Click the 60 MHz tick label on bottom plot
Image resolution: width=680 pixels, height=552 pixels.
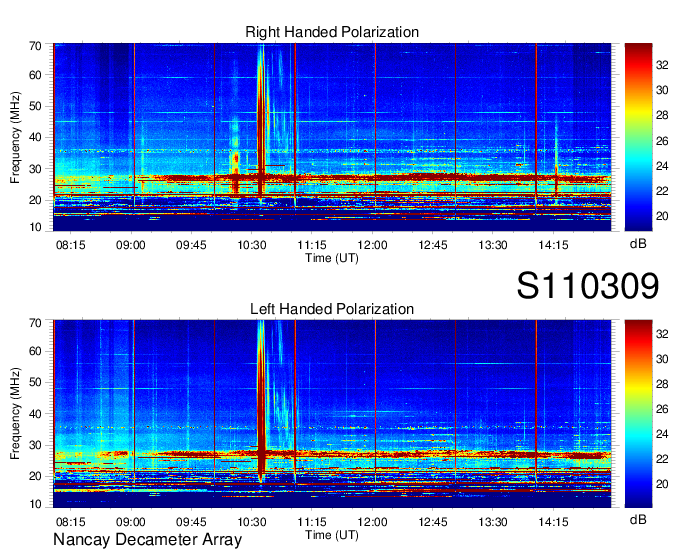tap(36, 351)
